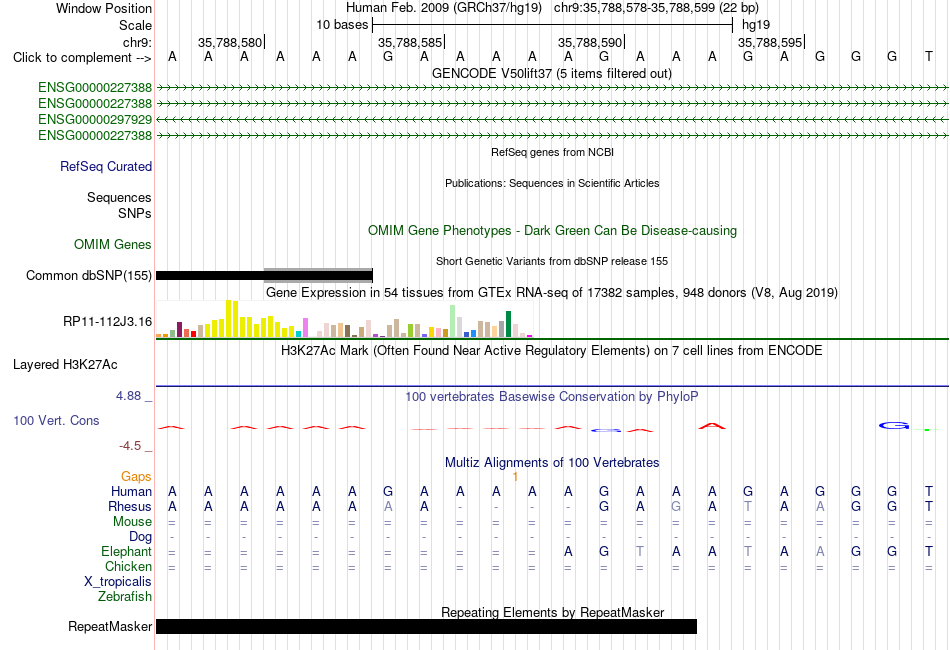950x650 pixels.
Task: Select the OMIM Genes track label
Action: coord(113,244)
